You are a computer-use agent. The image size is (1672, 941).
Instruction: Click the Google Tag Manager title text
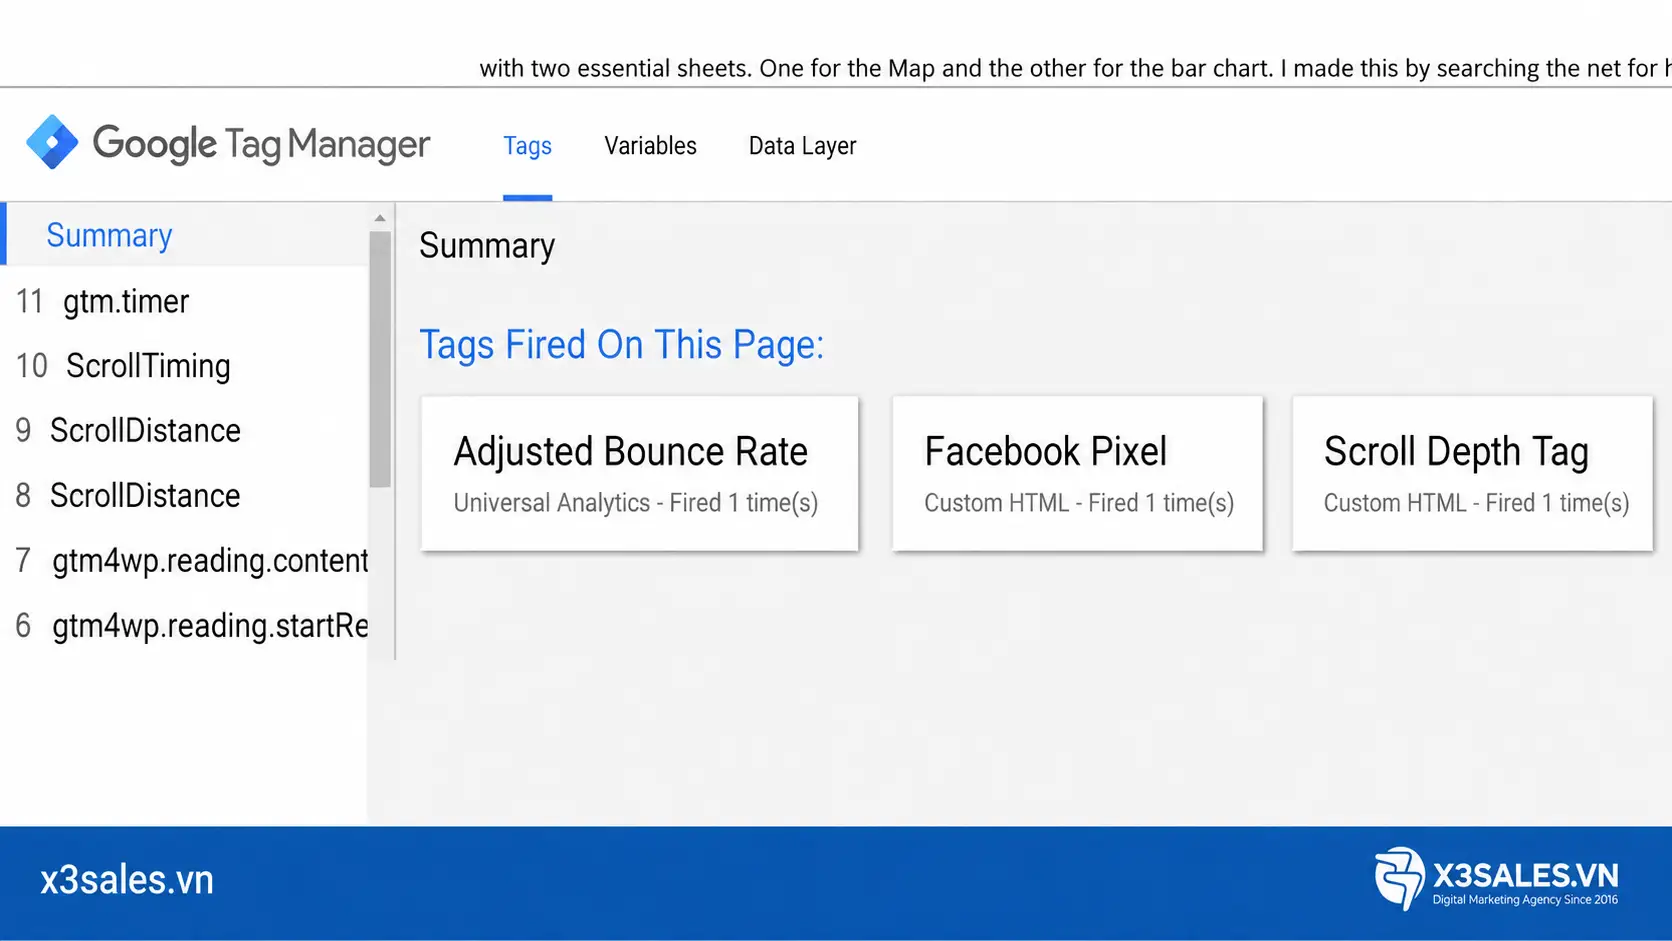coord(261,144)
